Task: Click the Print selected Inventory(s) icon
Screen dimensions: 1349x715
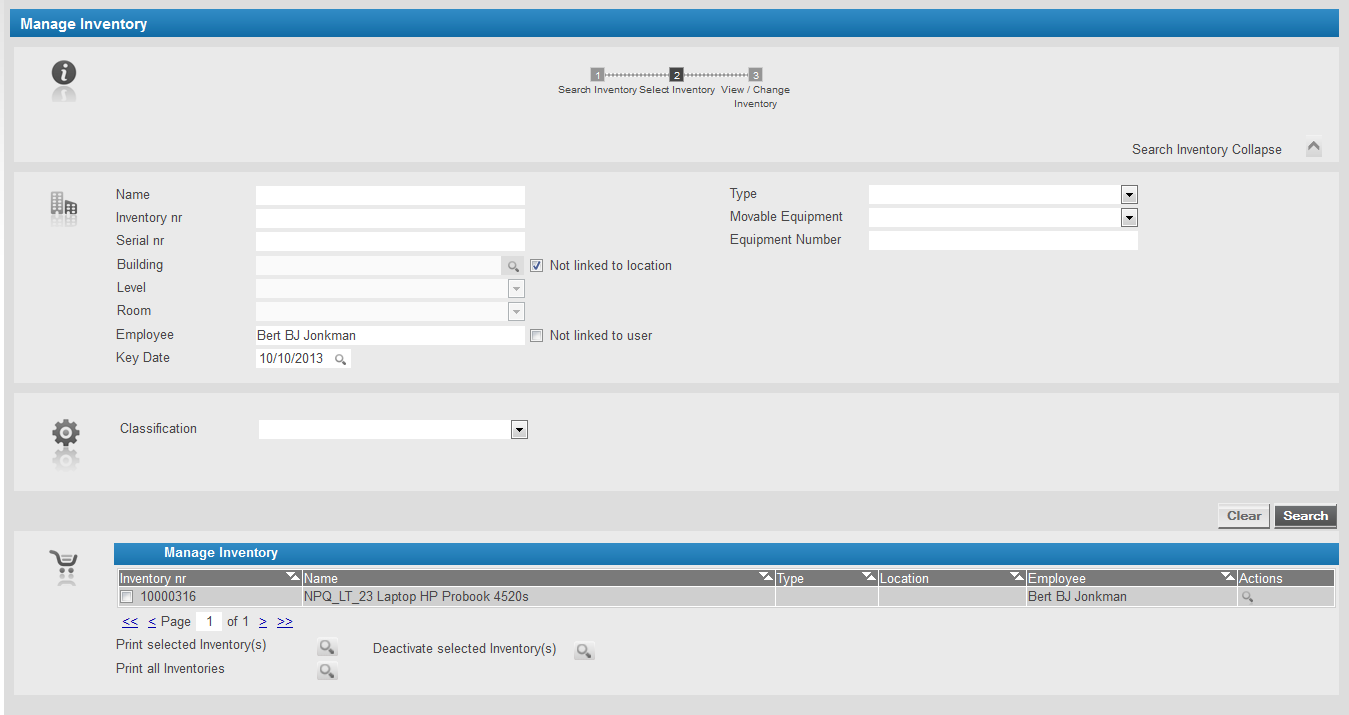Action: pyautogui.click(x=327, y=647)
